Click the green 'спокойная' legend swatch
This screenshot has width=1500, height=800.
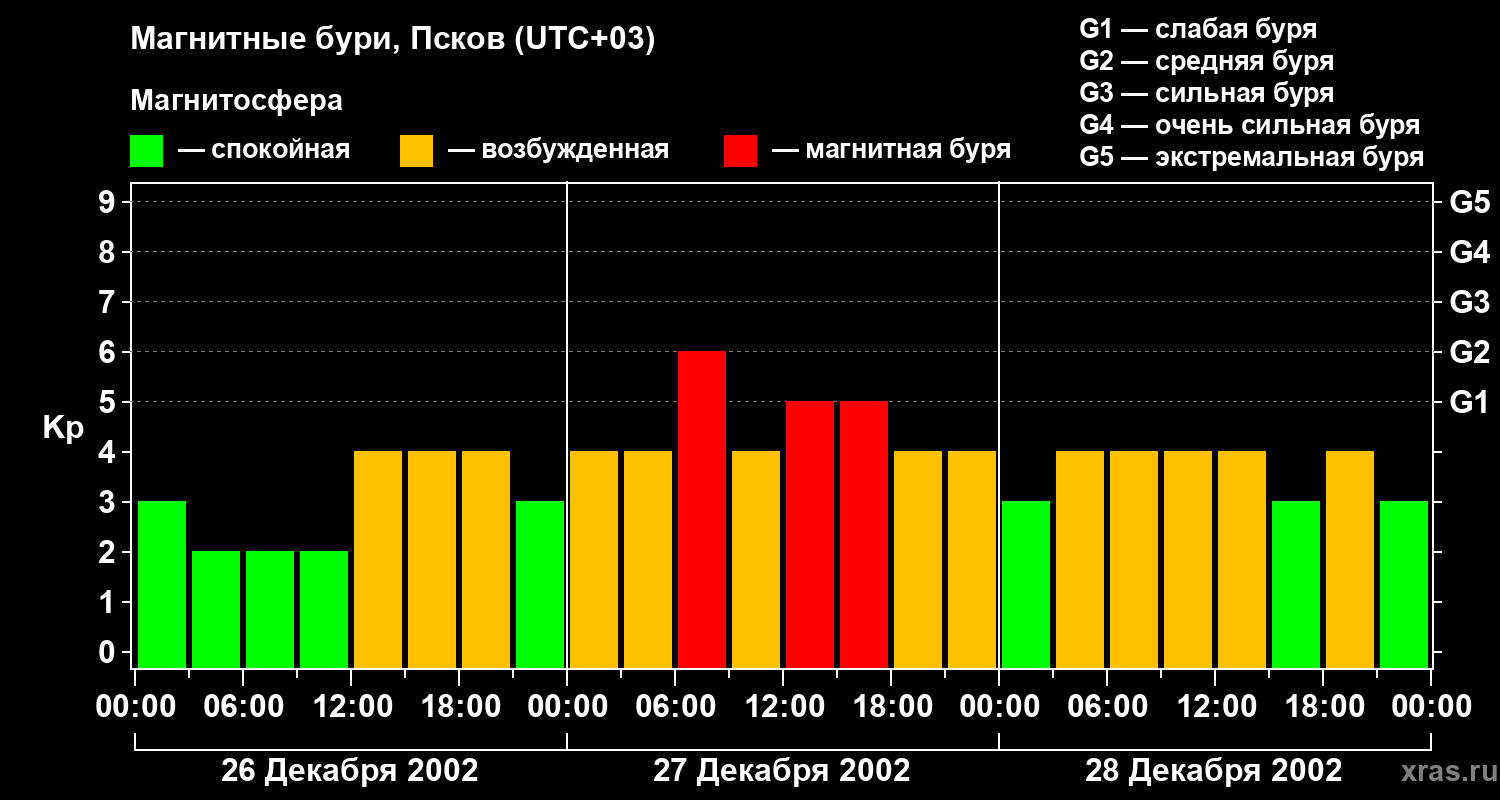pyautogui.click(x=146, y=151)
